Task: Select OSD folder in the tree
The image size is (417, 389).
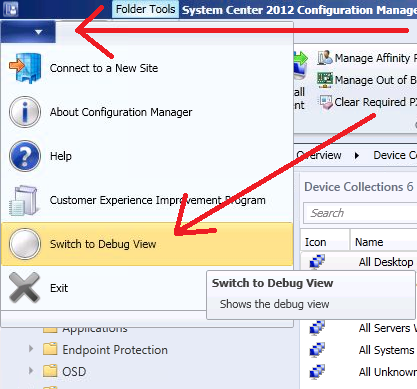Action: tap(74, 371)
